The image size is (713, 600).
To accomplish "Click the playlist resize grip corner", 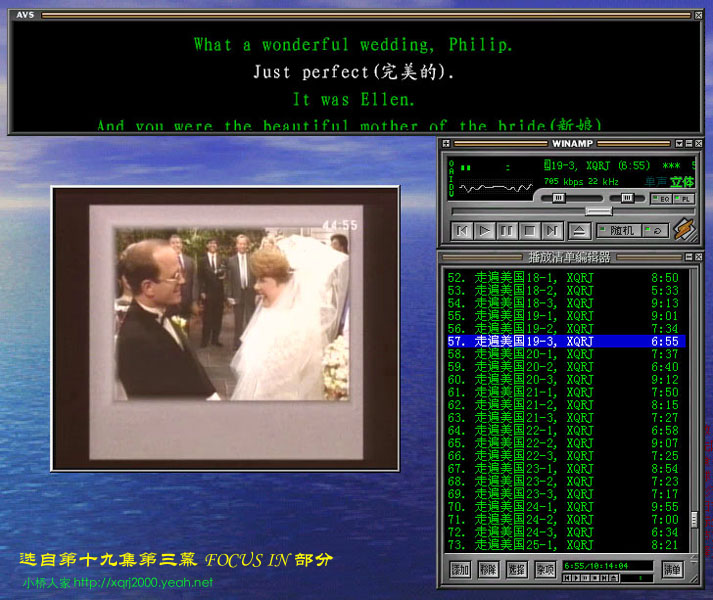I will click(x=693, y=578).
